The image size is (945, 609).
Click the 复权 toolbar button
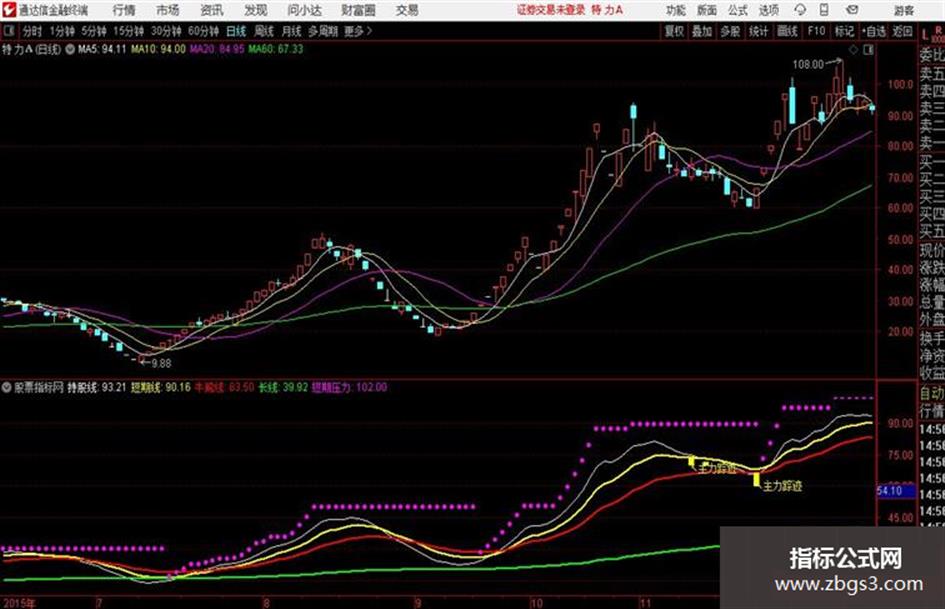(x=674, y=31)
